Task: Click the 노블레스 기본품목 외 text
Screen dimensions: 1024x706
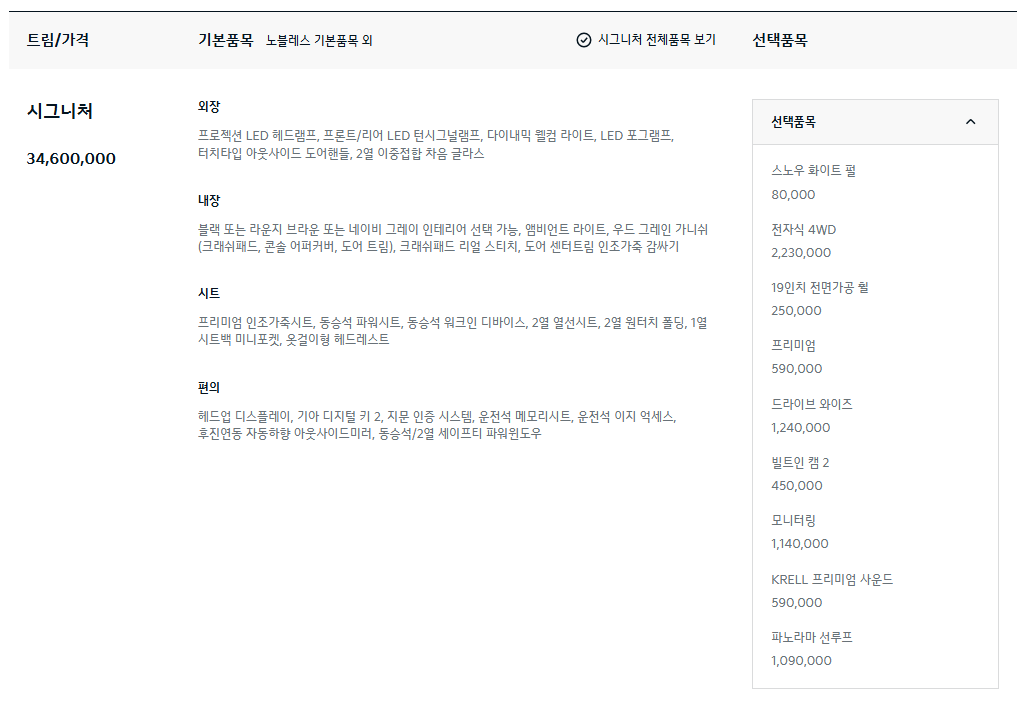Action: pos(316,40)
